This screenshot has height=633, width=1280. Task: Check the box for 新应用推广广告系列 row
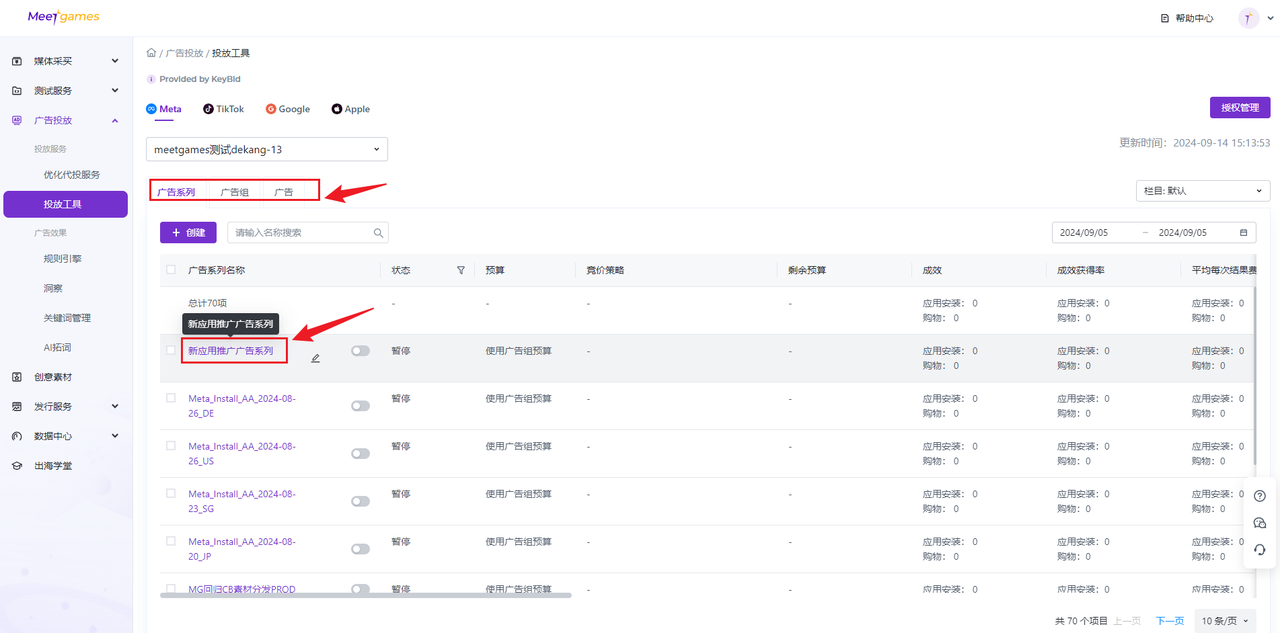171,350
